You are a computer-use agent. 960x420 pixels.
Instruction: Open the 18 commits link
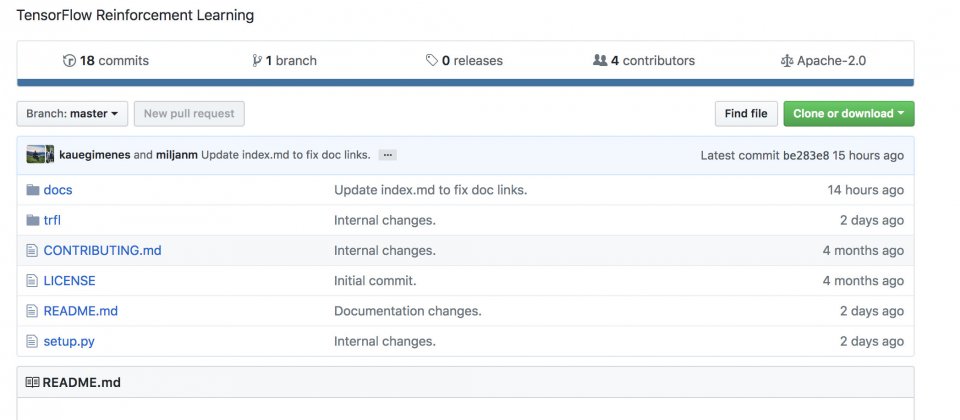106,61
